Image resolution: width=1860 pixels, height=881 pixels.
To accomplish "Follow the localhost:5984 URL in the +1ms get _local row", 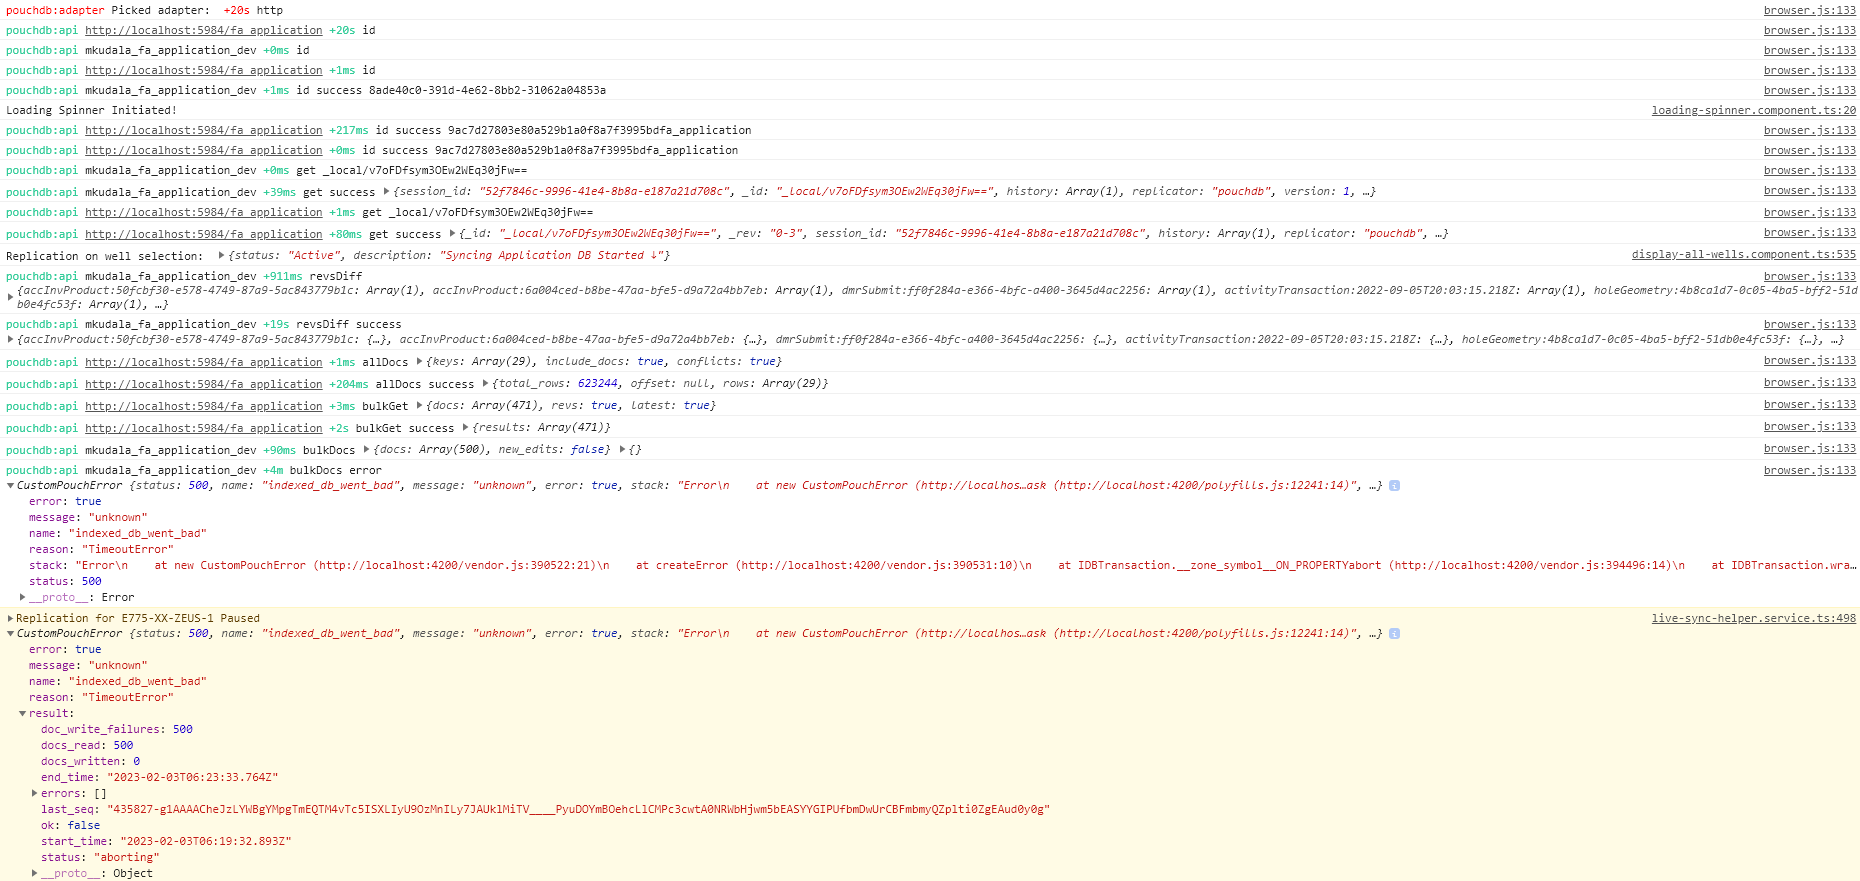I will point(204,212).
